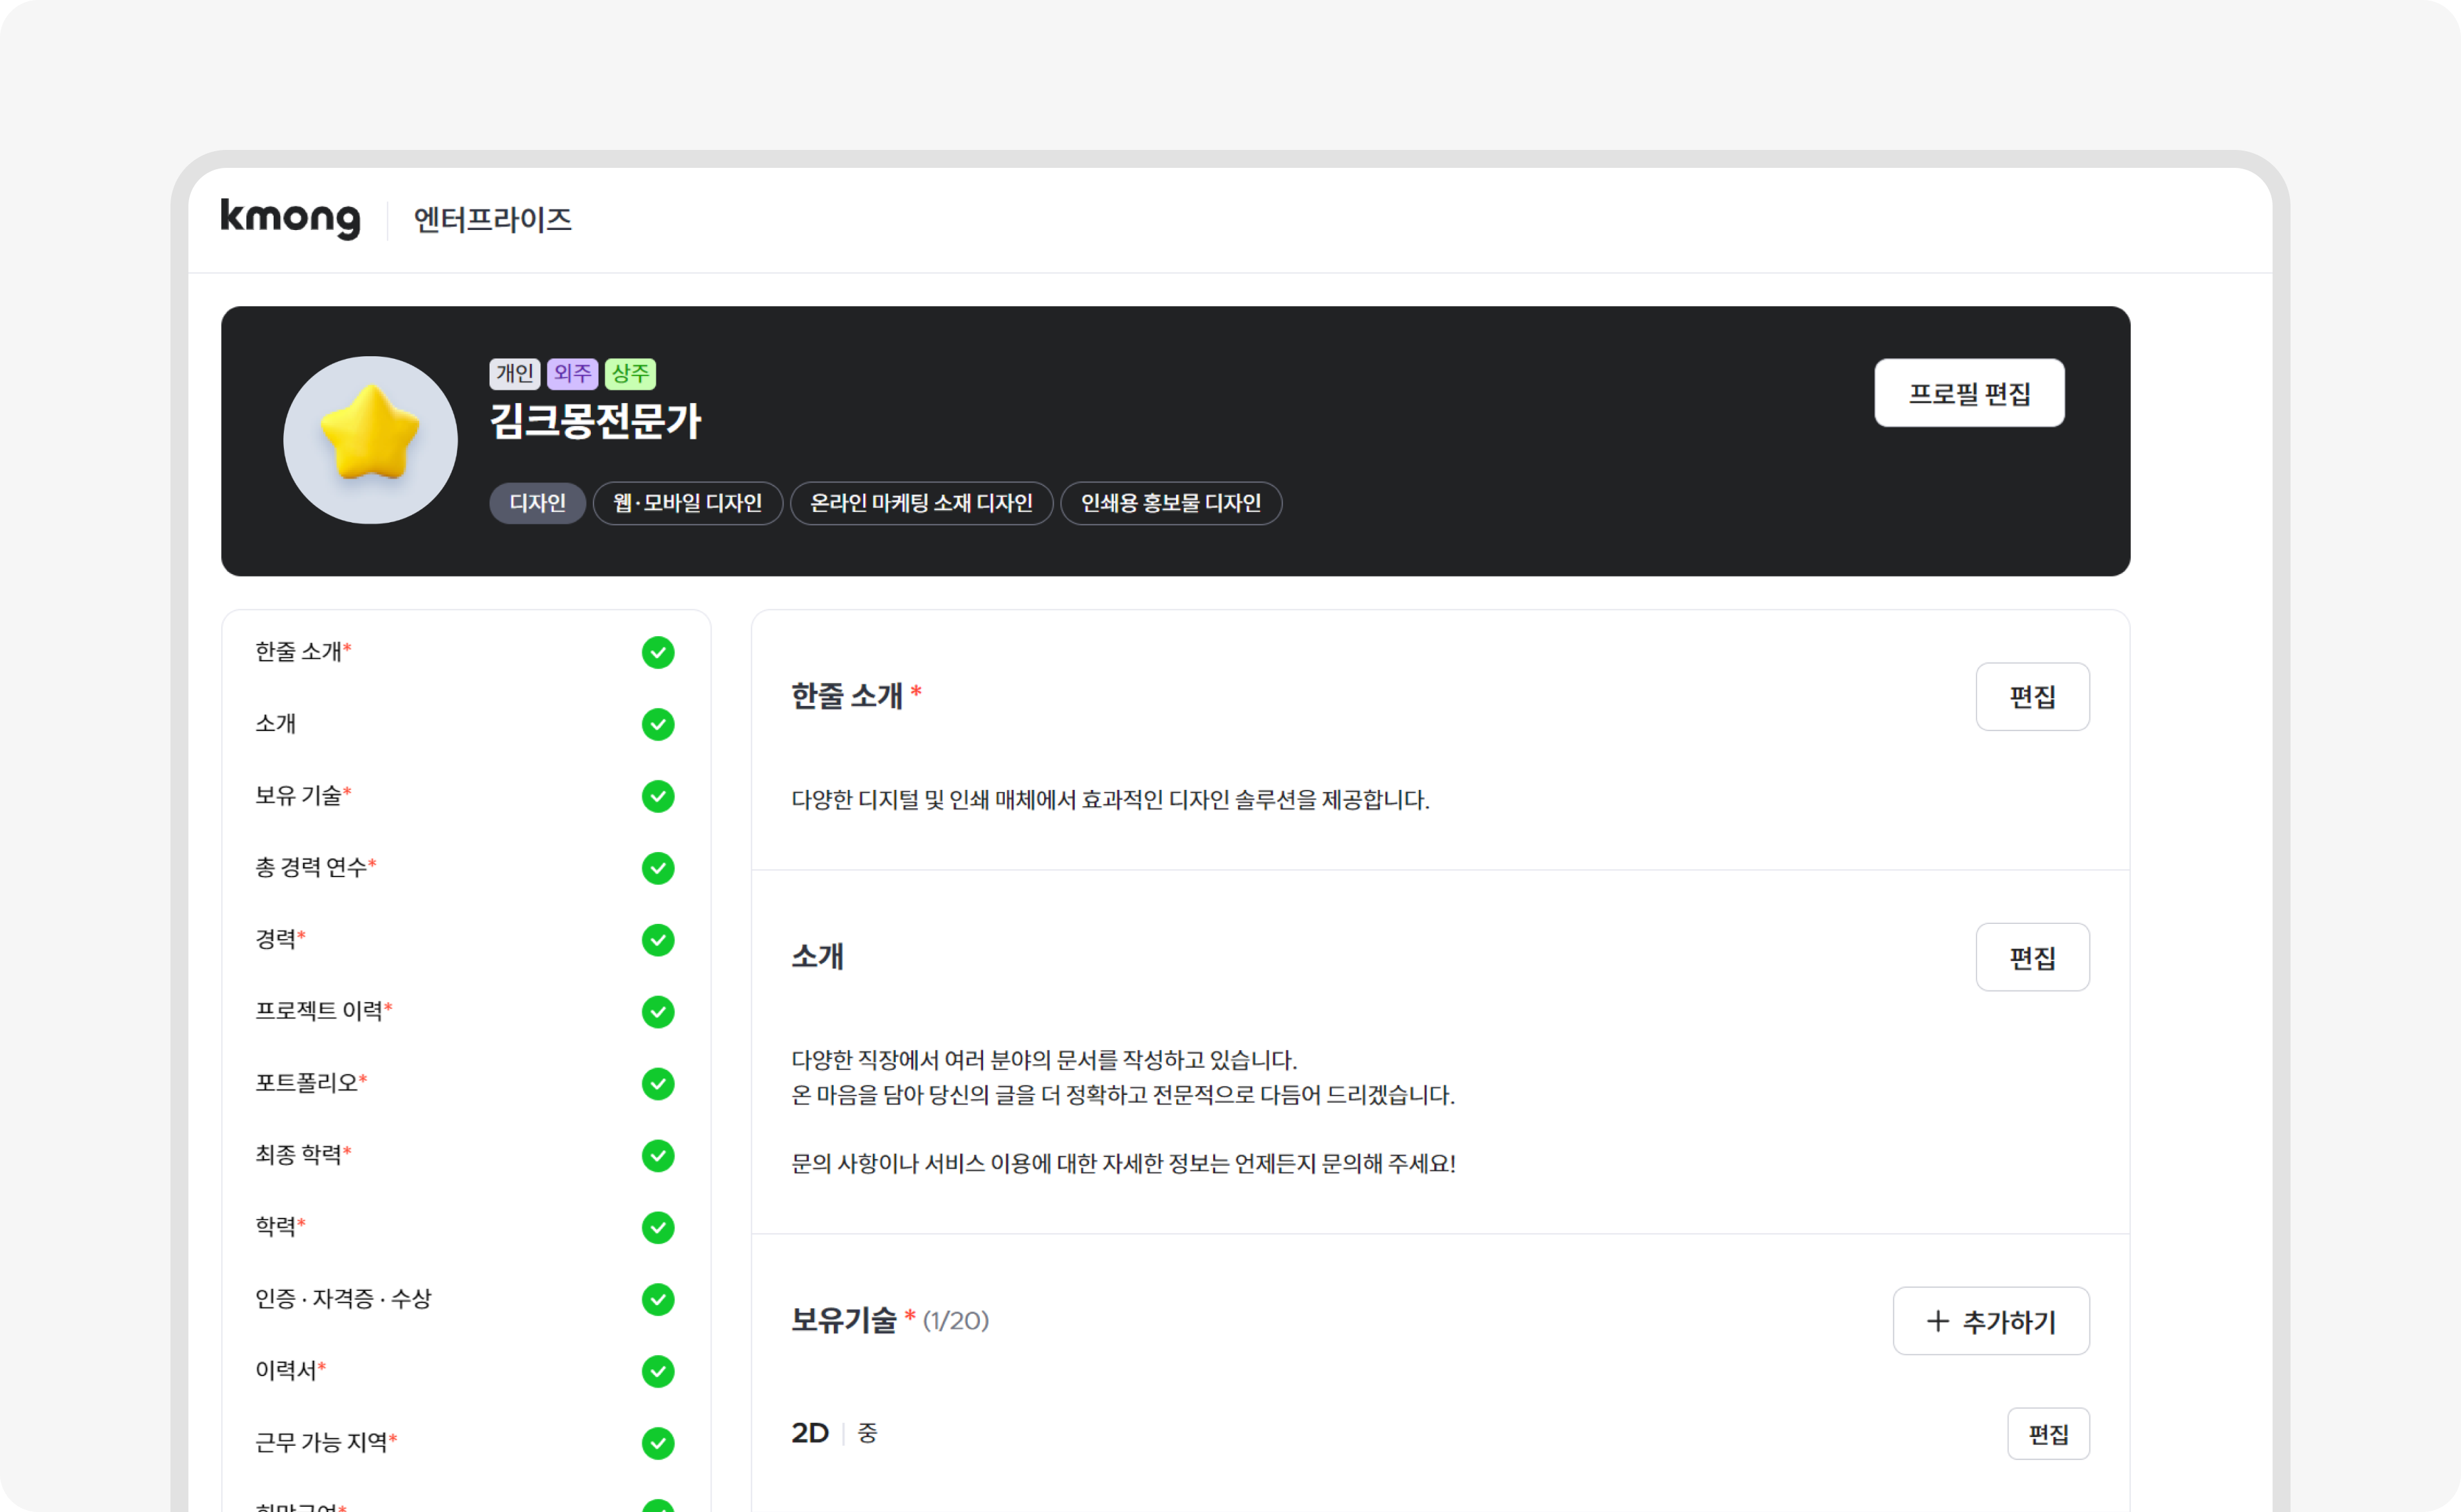Select the purple 외주 badge
2461x1512 pixels.
pos(572,373)
